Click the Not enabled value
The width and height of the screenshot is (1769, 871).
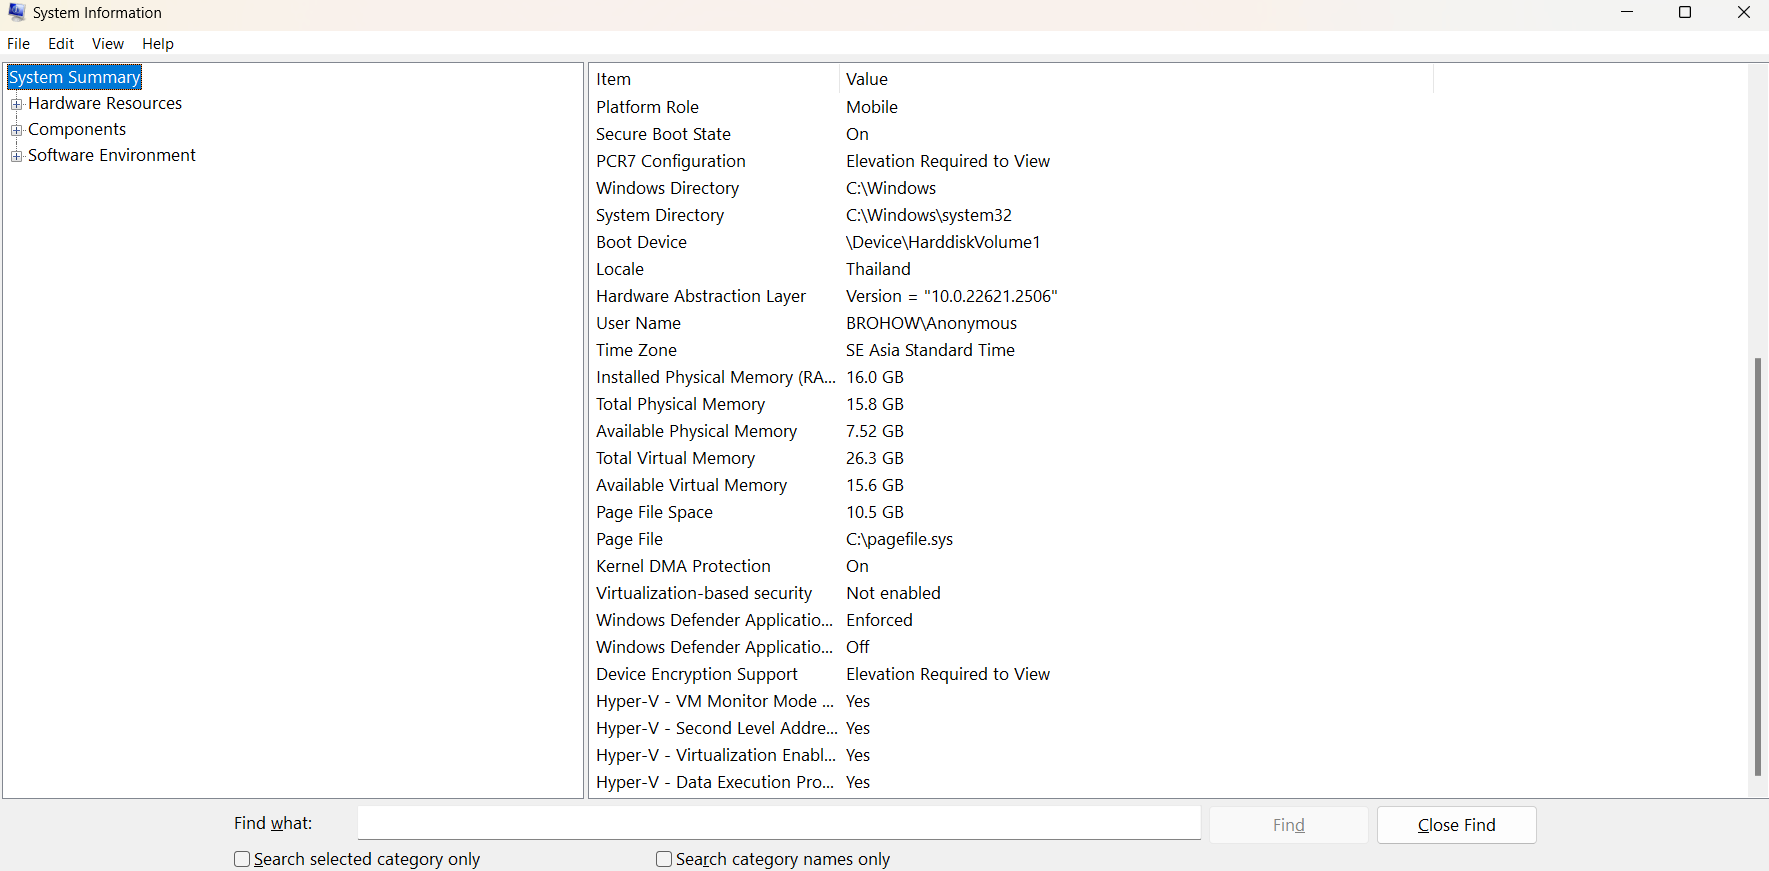tap(893, 593)
